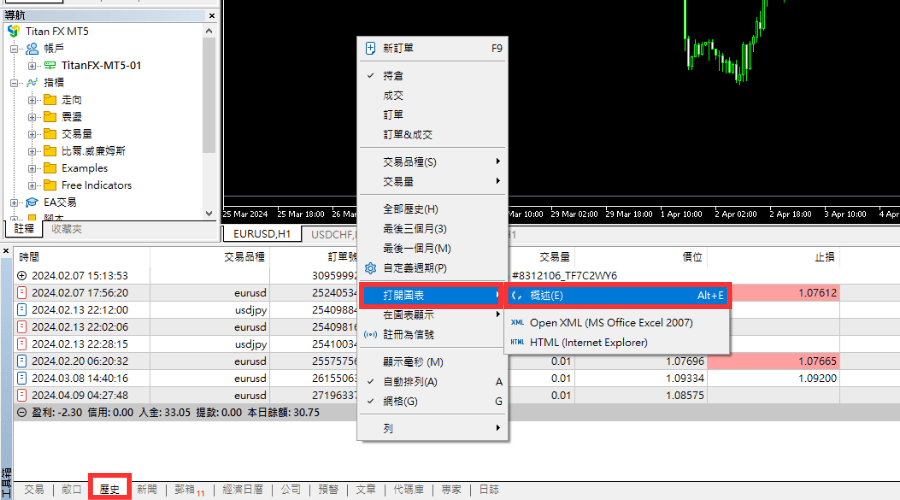The height and width of the screenshot is (500, 900).
Task: Switch to the 歷史 history tab
Action: [109, 489]
